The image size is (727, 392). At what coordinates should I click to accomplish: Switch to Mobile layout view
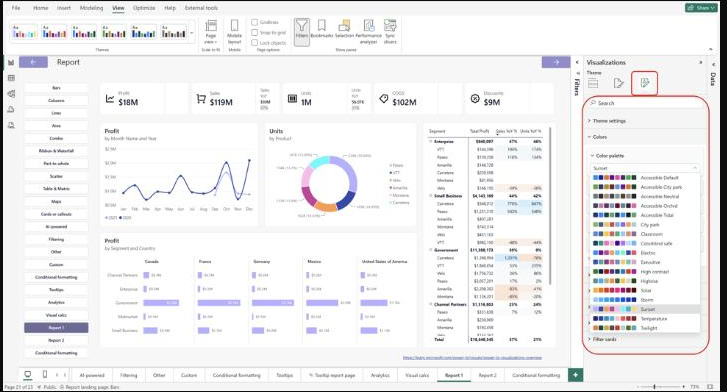click(234, 32)
